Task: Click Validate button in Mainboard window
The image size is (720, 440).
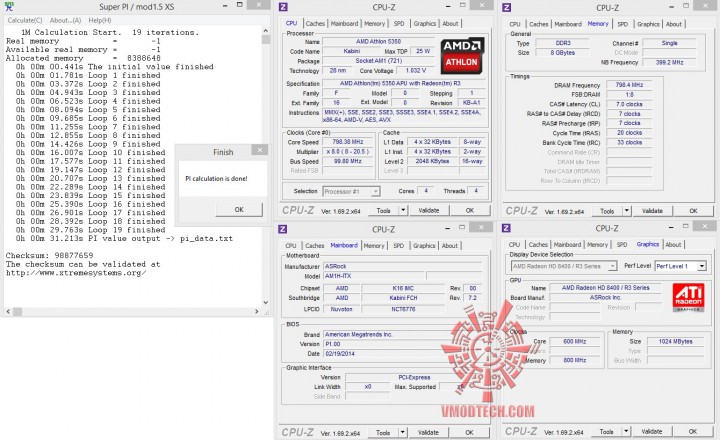Action: pos(428,432)
